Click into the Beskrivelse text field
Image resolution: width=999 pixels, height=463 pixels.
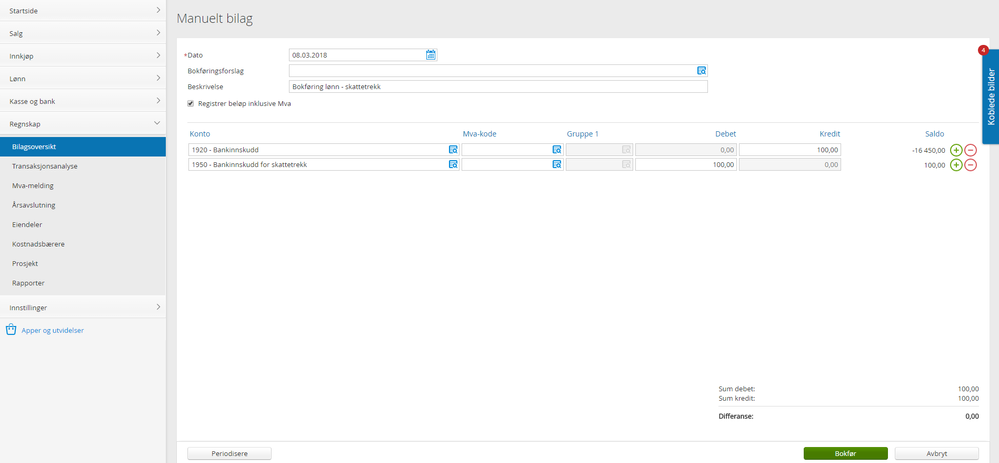point(497,87)
